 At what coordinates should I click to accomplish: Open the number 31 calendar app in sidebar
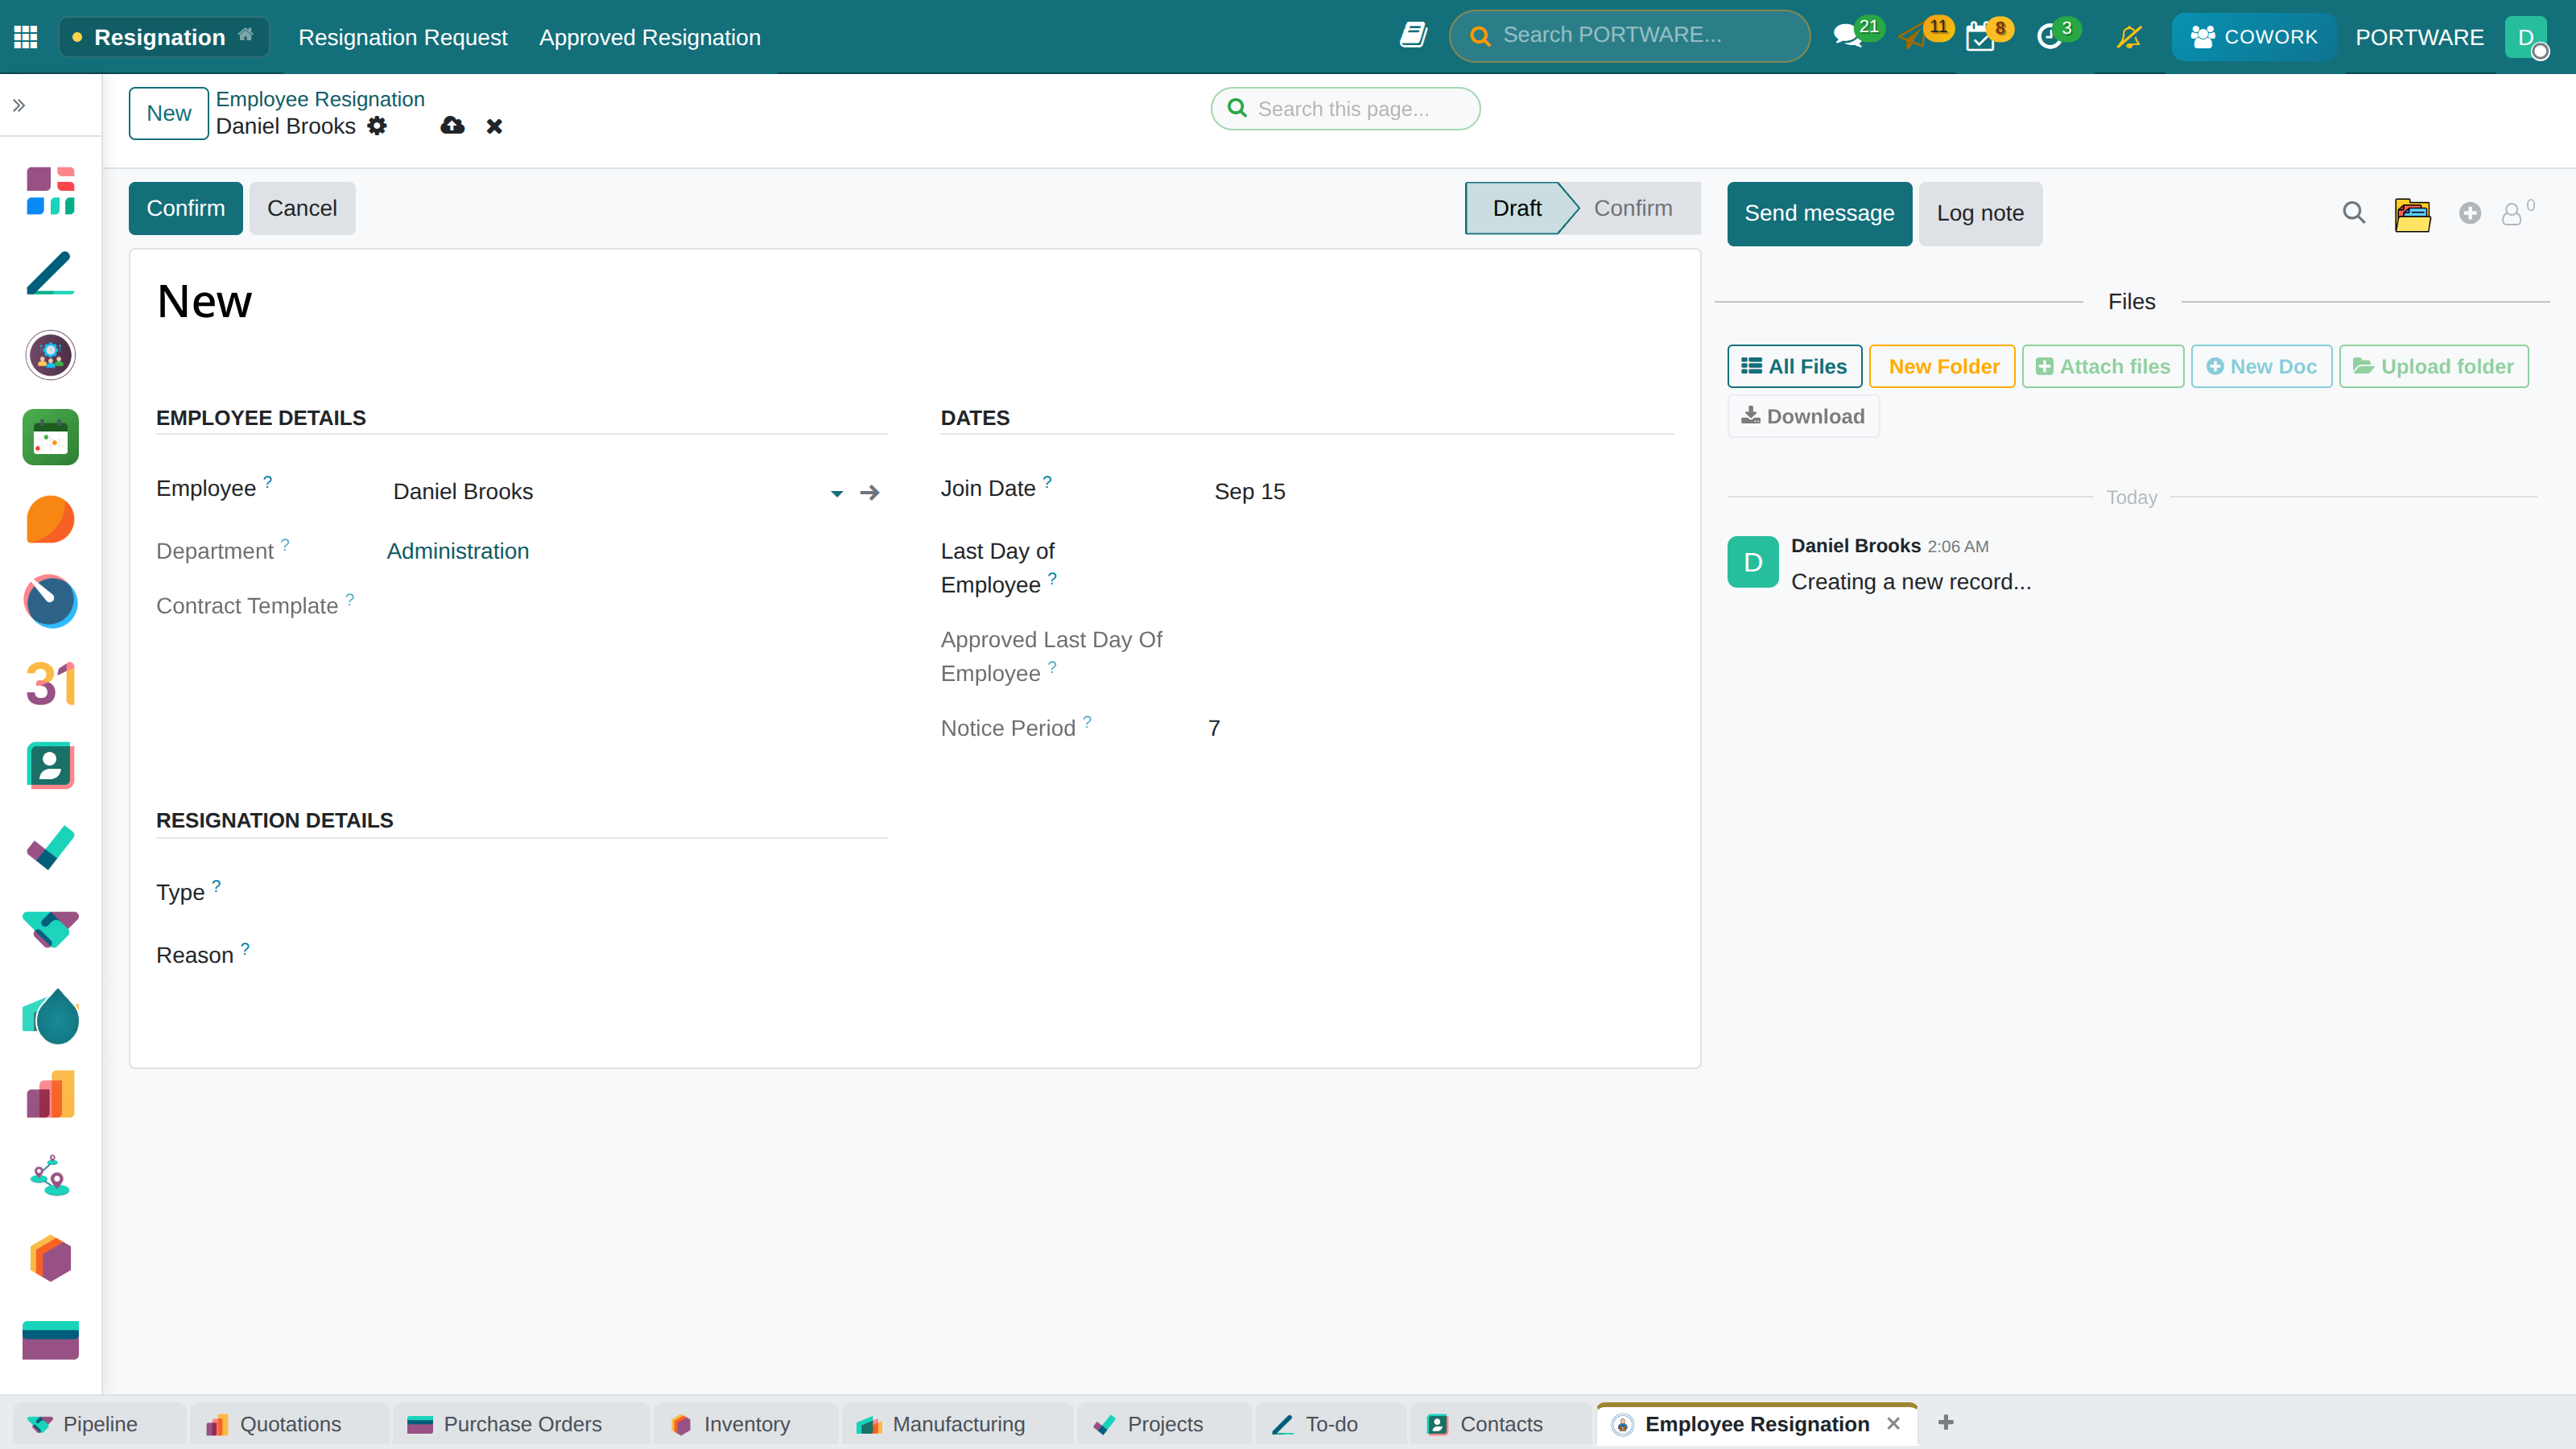pos(50,684)
